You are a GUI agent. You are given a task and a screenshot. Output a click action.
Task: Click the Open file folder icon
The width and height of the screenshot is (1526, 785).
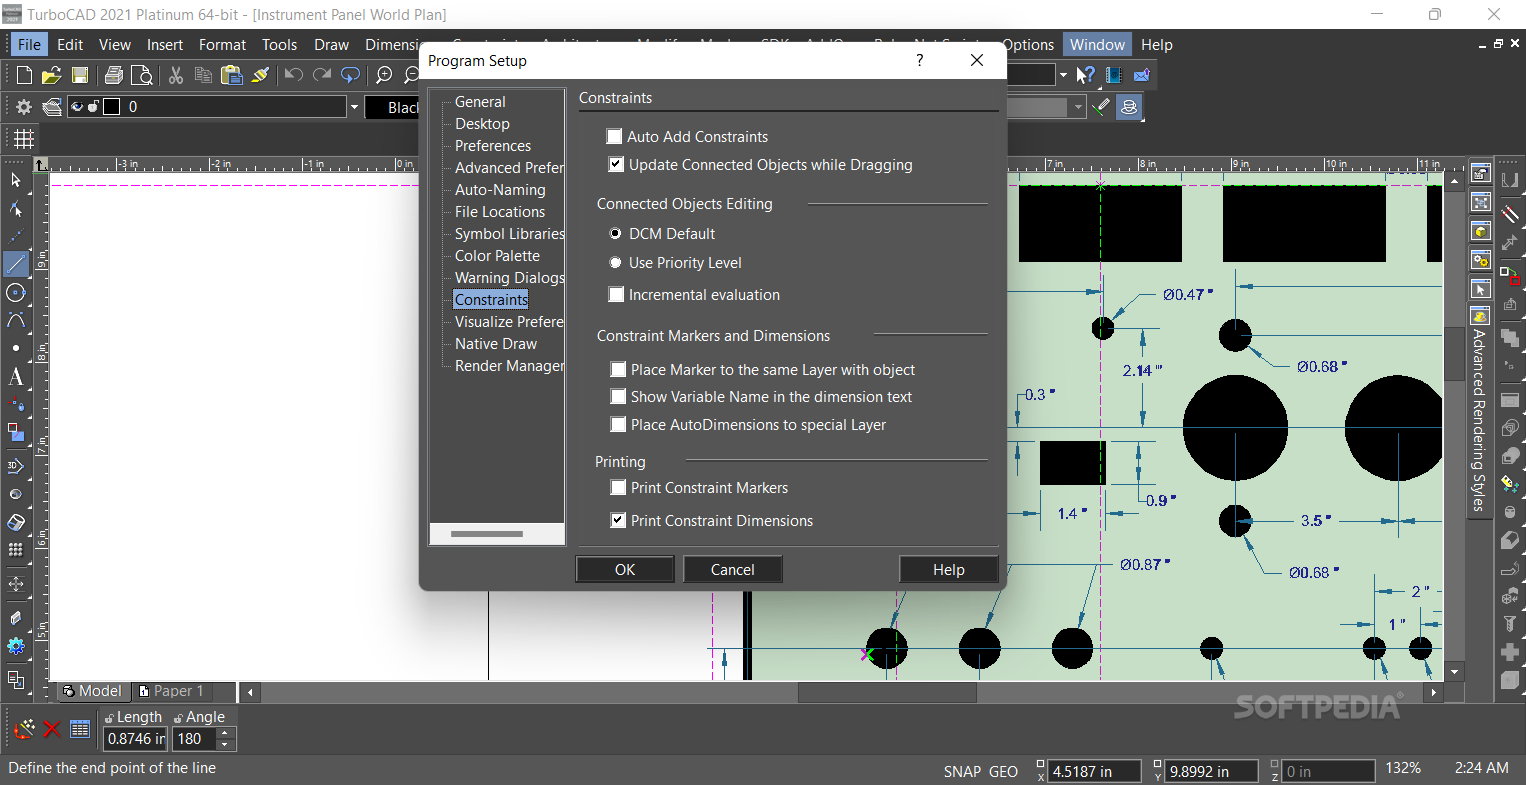[52, 75]
